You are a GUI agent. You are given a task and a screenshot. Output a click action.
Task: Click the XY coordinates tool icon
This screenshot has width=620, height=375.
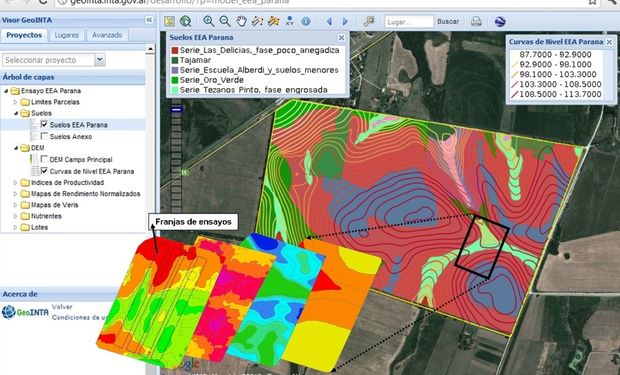pyautogui.click(x=290, y=21)
